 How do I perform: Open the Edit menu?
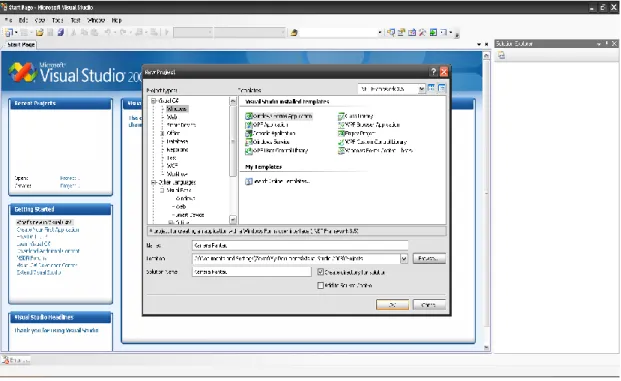tap(23, 20)
